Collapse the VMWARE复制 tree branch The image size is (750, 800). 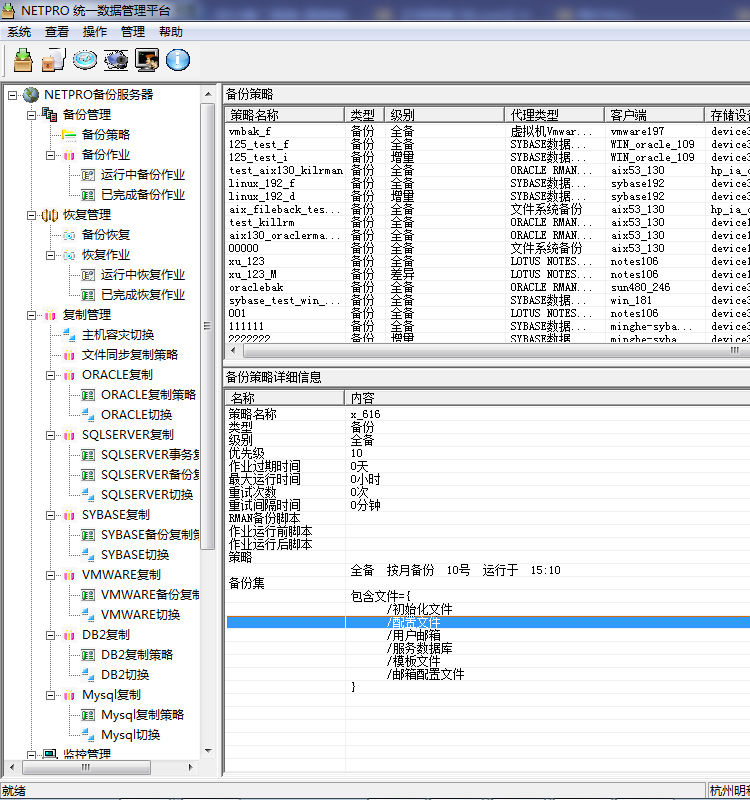coord(51,575)
